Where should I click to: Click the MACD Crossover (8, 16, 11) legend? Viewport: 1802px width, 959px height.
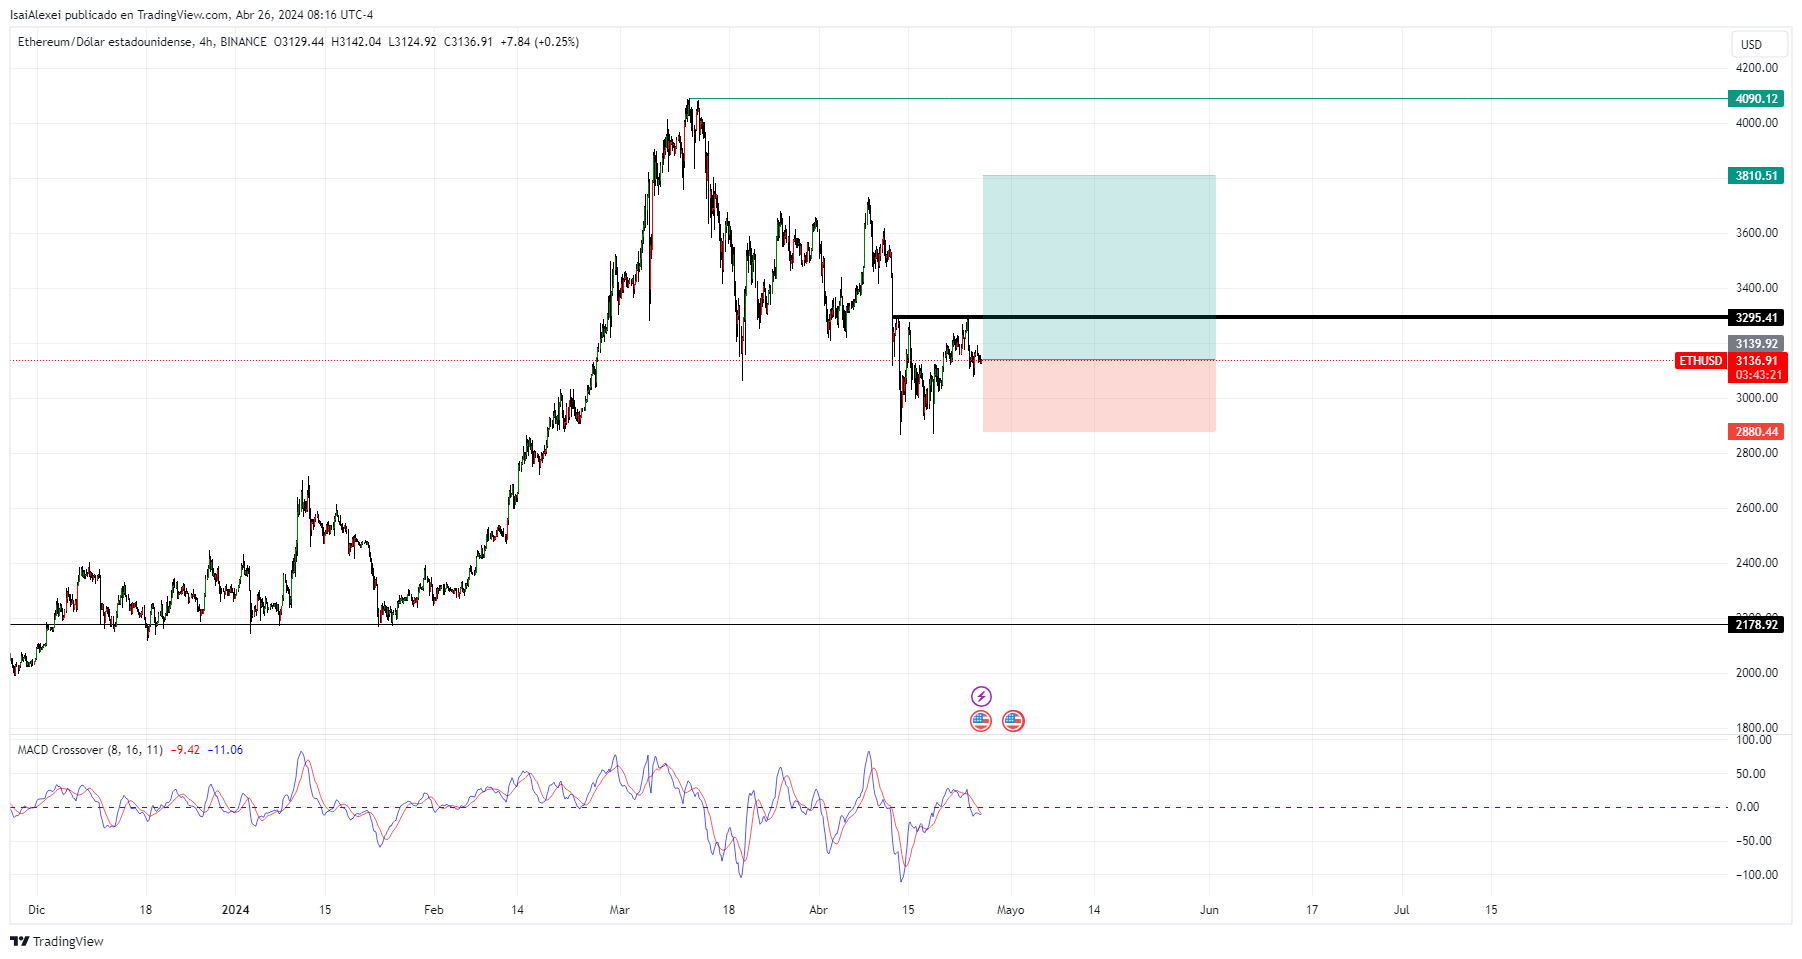point(90,750)
